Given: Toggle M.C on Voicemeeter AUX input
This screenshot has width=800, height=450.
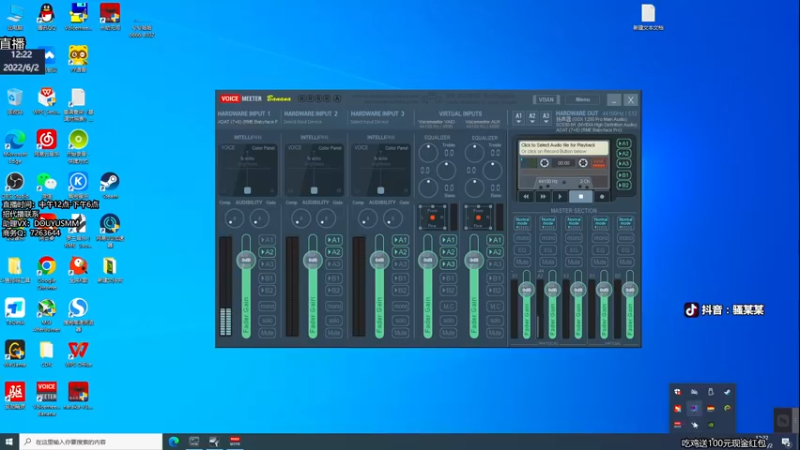Looking at the screenshot, I should tap(495, 306).
